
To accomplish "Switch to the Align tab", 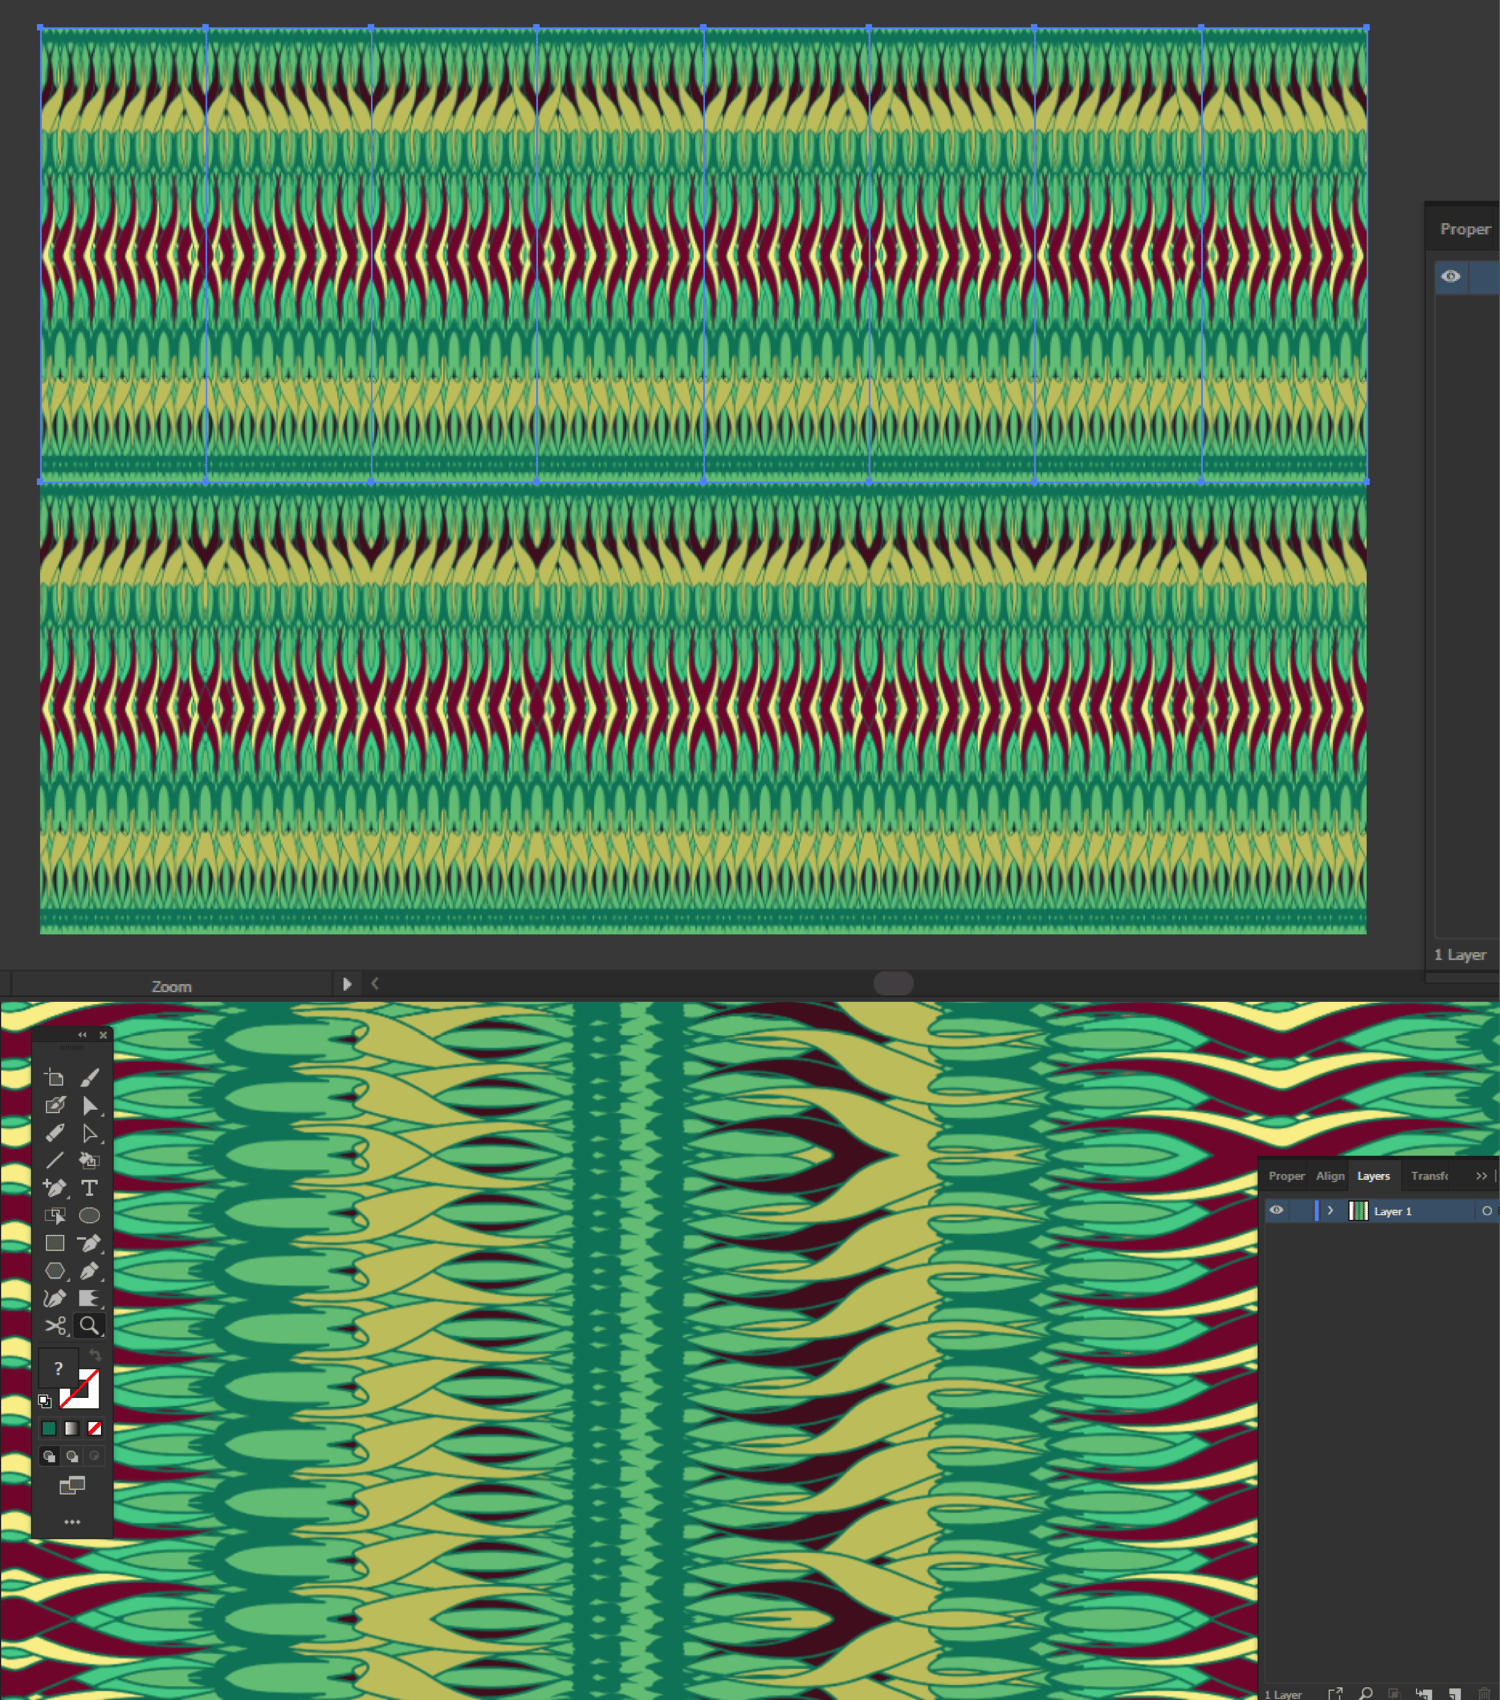I will 1330,1176.
